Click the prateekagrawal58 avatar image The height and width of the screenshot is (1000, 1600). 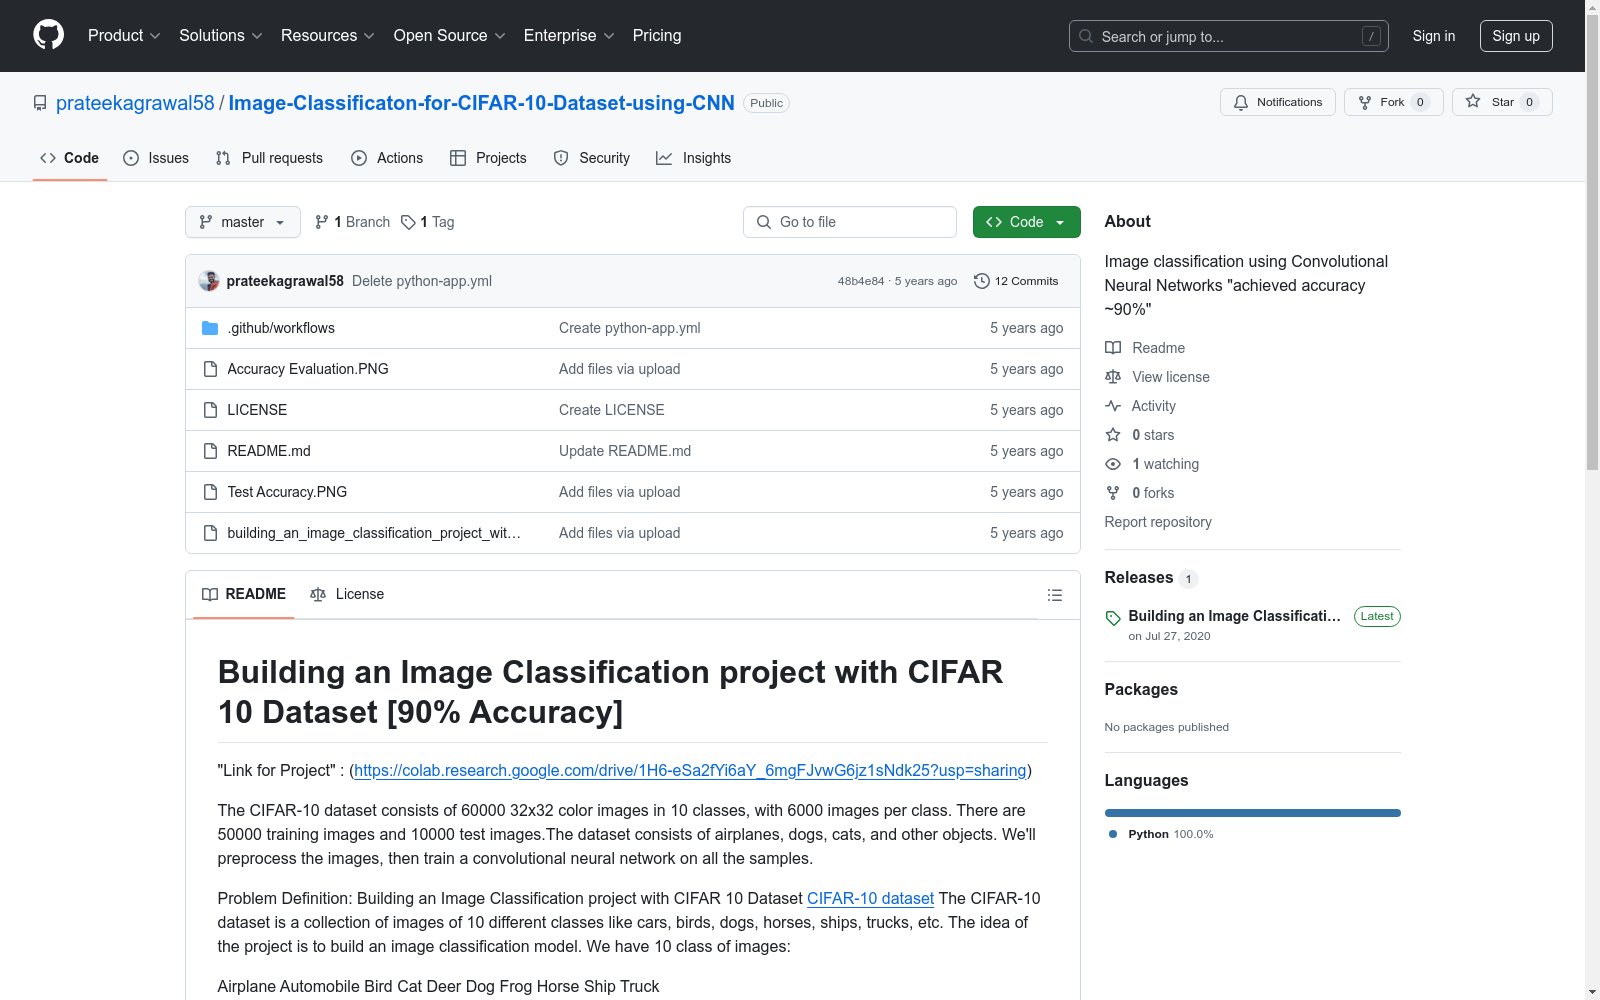pos(209,281)
